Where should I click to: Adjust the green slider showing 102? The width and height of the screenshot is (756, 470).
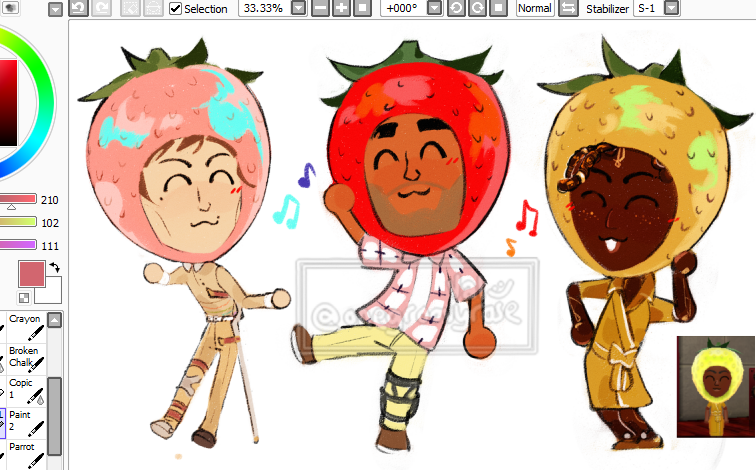click(18, 222)
